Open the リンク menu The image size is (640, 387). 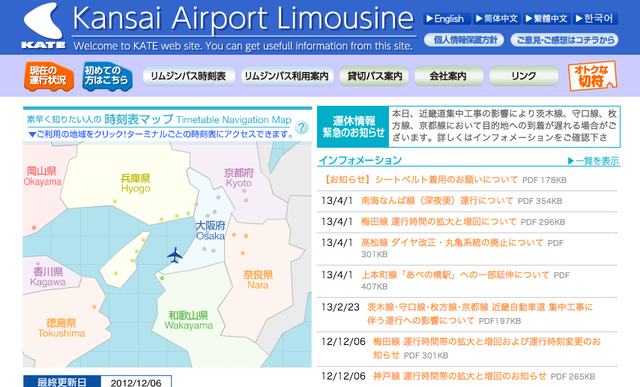pyautogui.click(x=524, y=76)
